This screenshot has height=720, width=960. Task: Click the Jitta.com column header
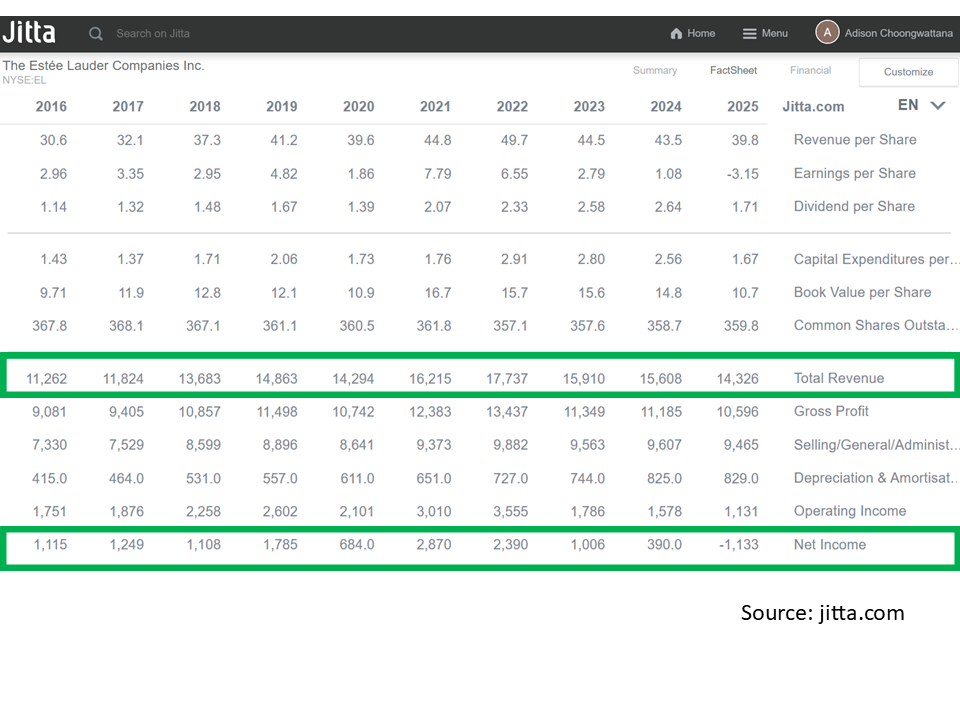(x=813, y=107)
